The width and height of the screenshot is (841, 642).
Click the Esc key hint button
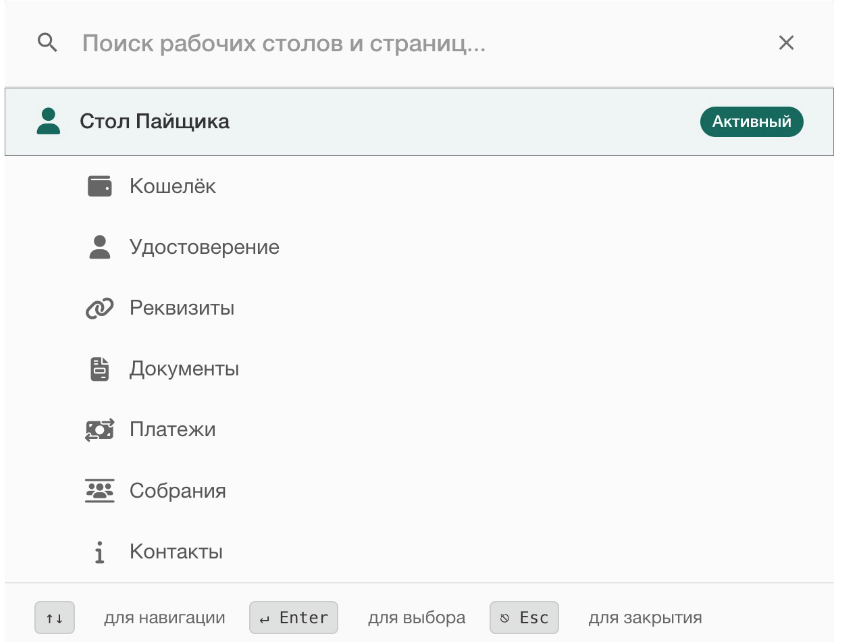tap(522, 617)
